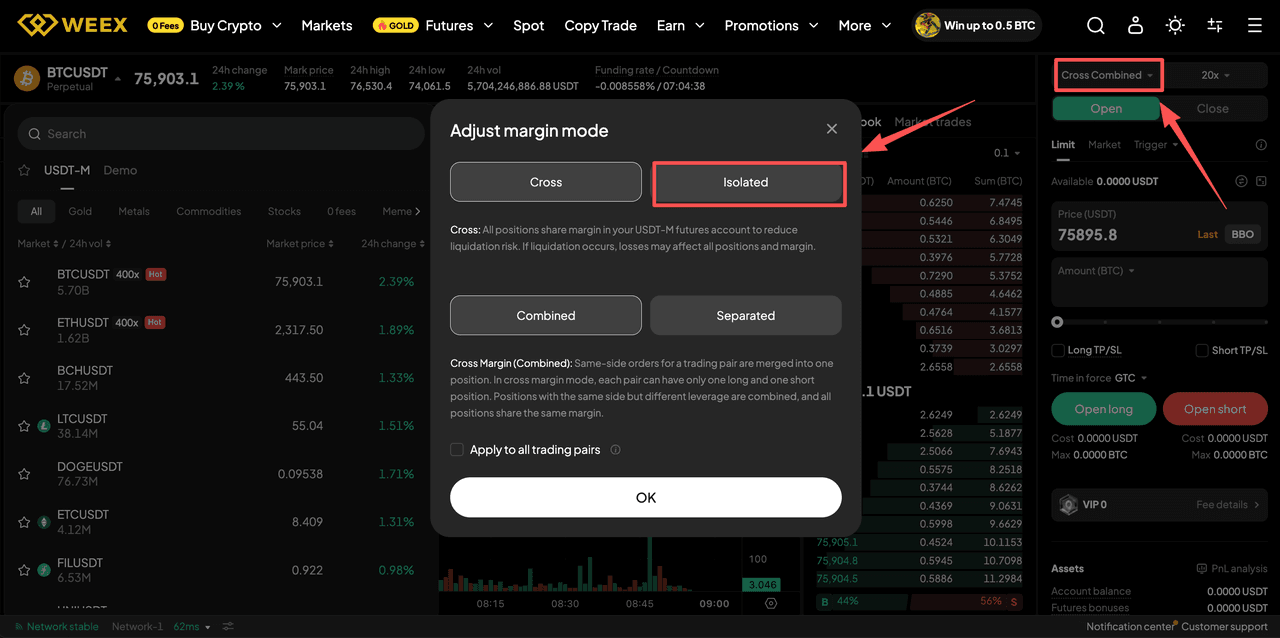
Task: Switch to the Demo tab
Action: pos(120,170)
